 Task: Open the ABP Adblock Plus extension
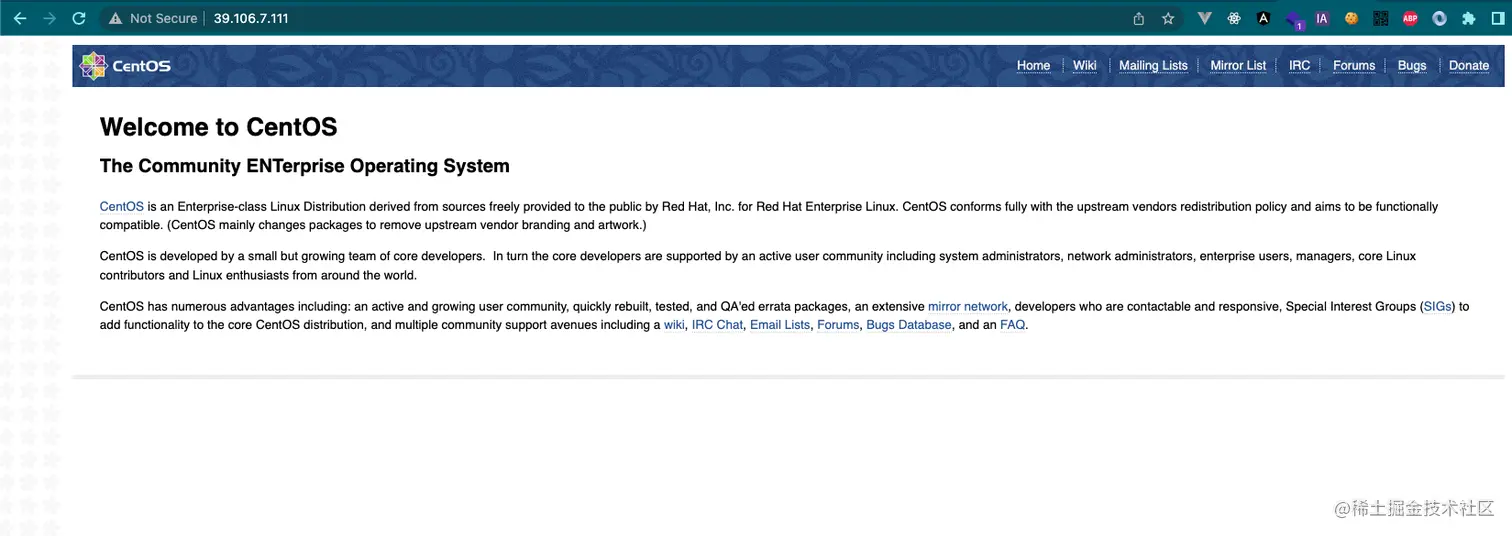point(1410,18)
